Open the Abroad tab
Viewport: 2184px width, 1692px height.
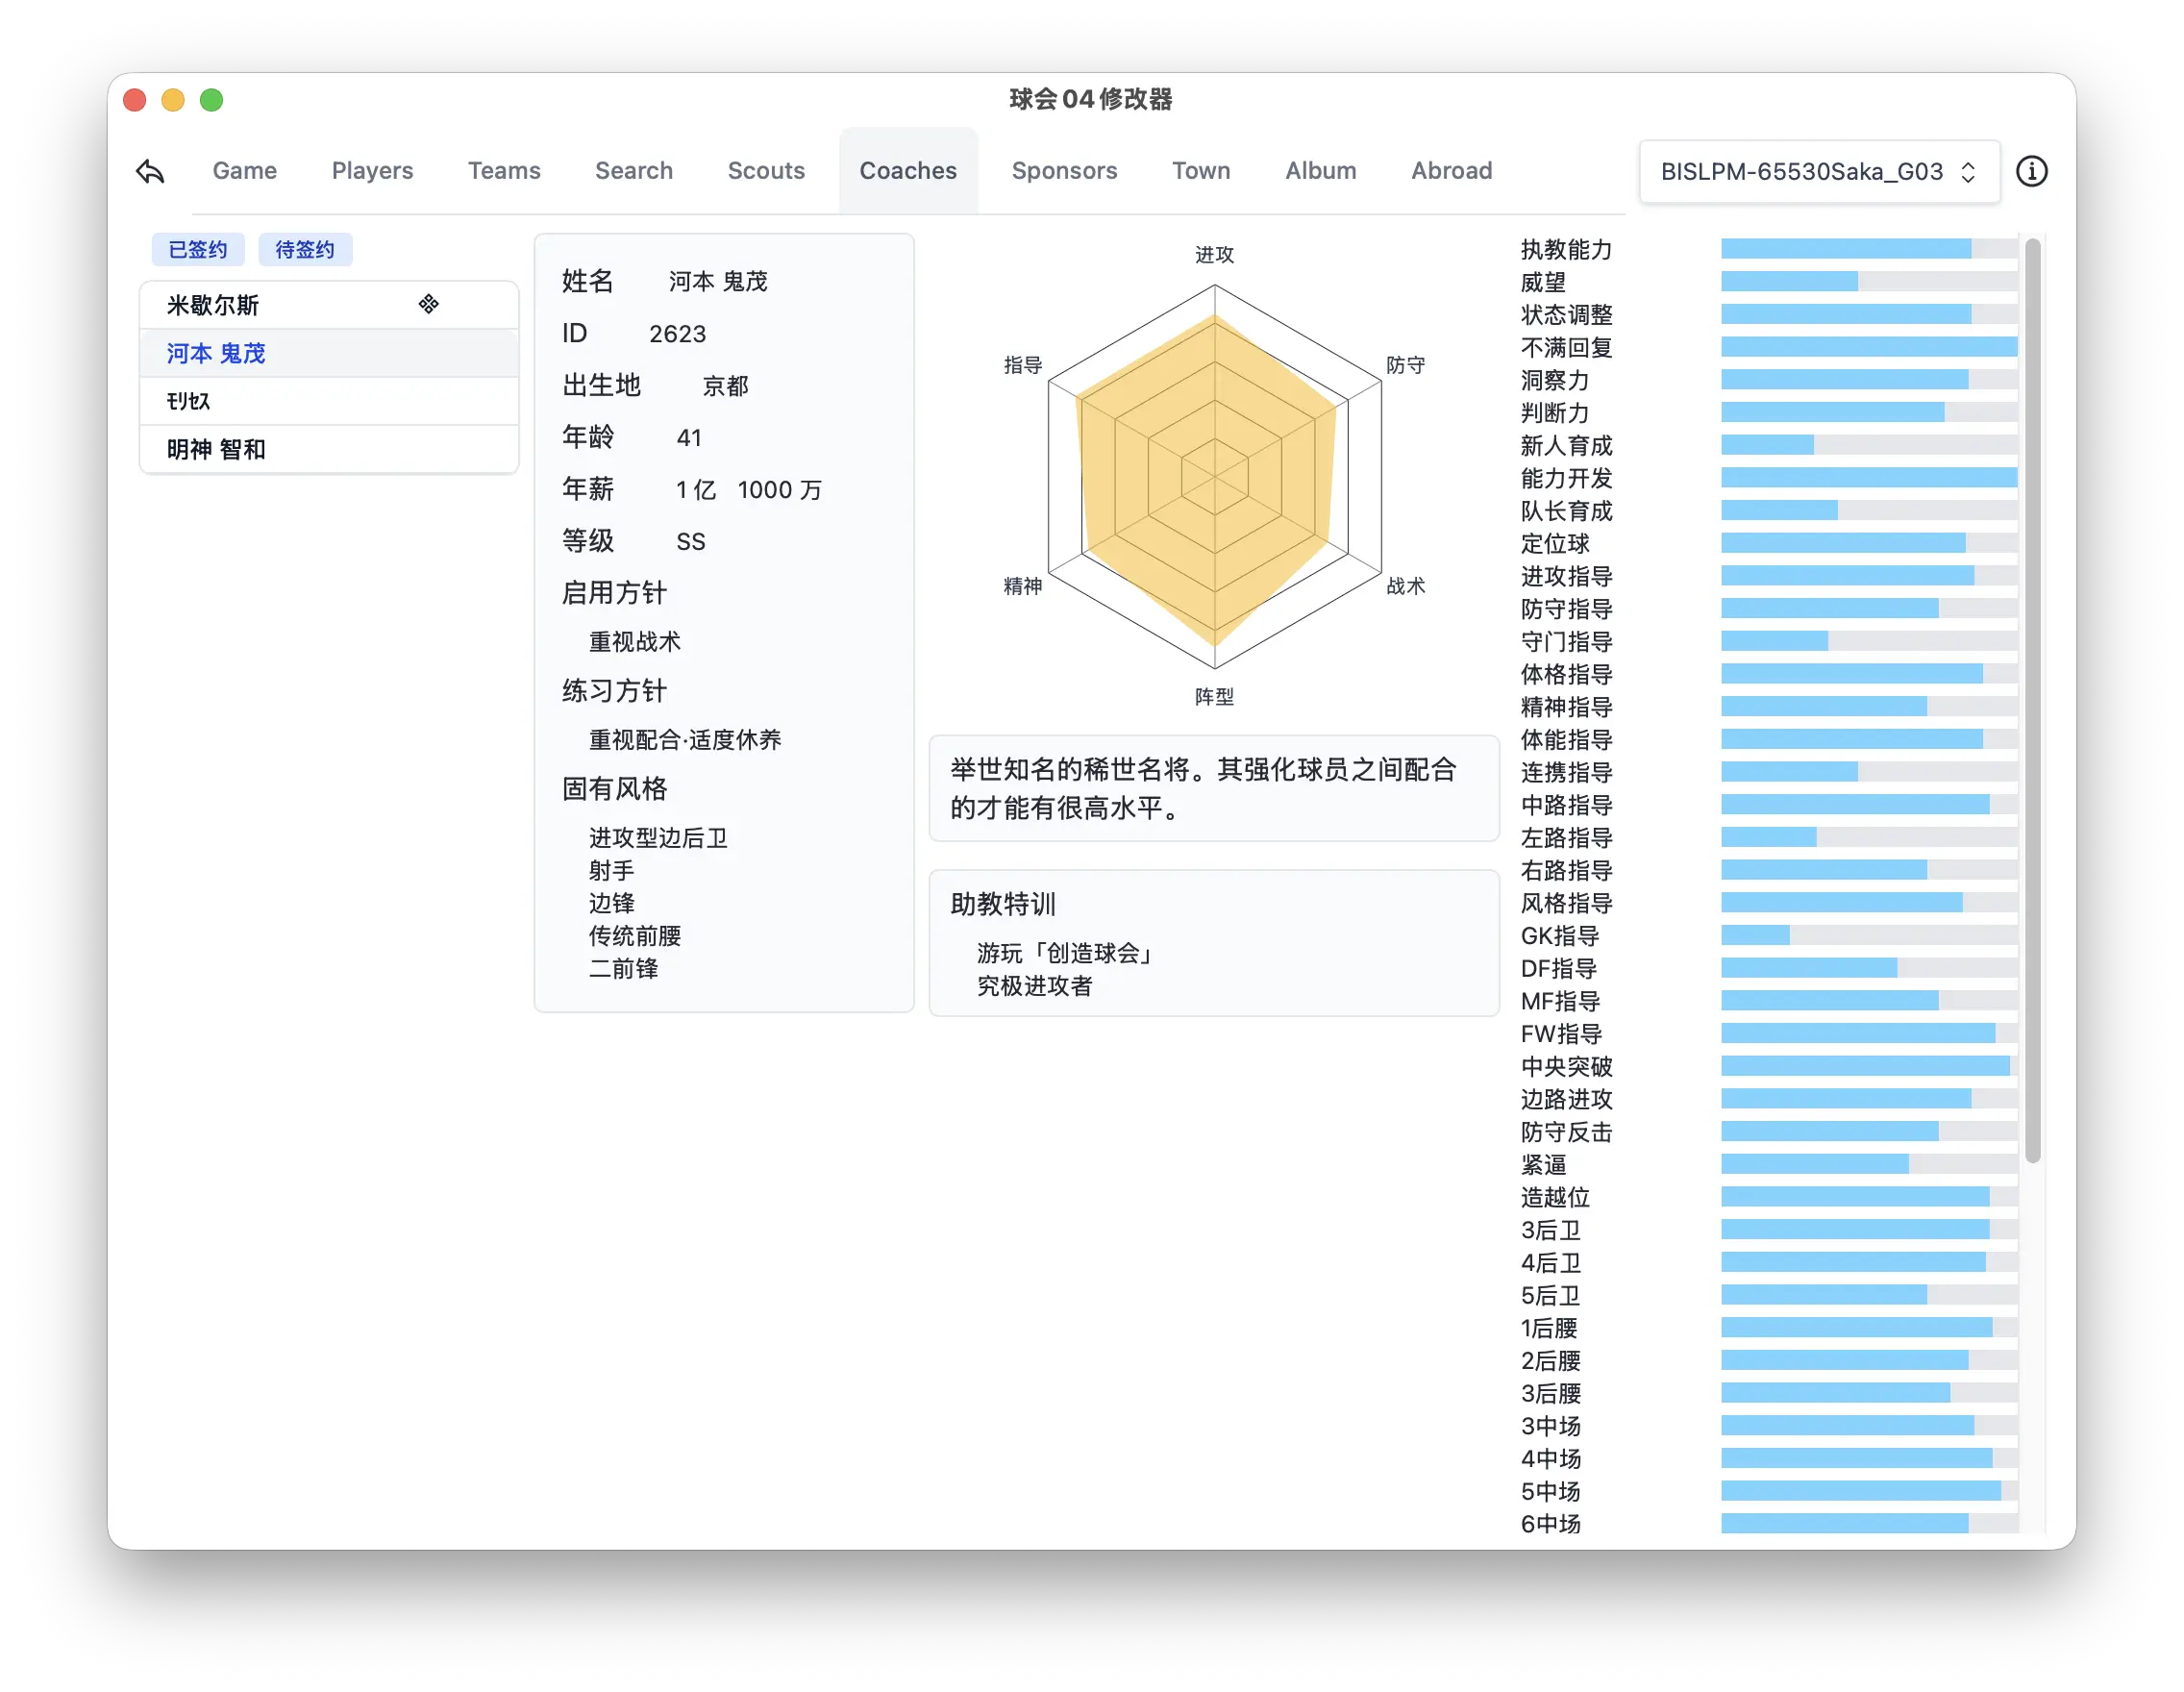click(1451, 171)
